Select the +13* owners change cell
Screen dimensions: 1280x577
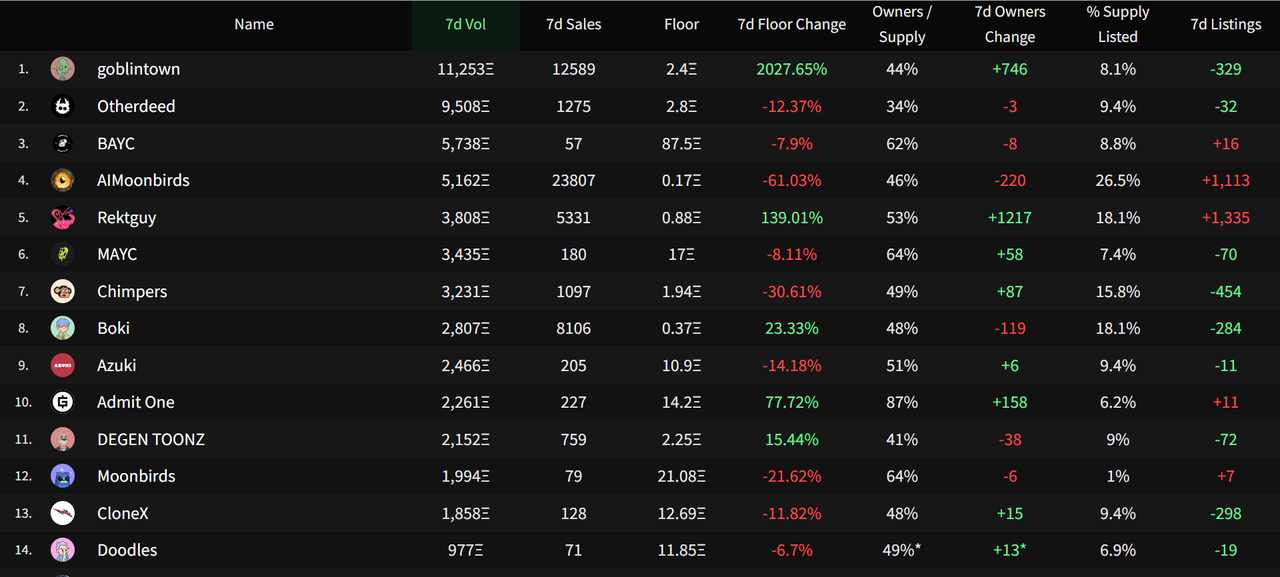point(1010,550)
